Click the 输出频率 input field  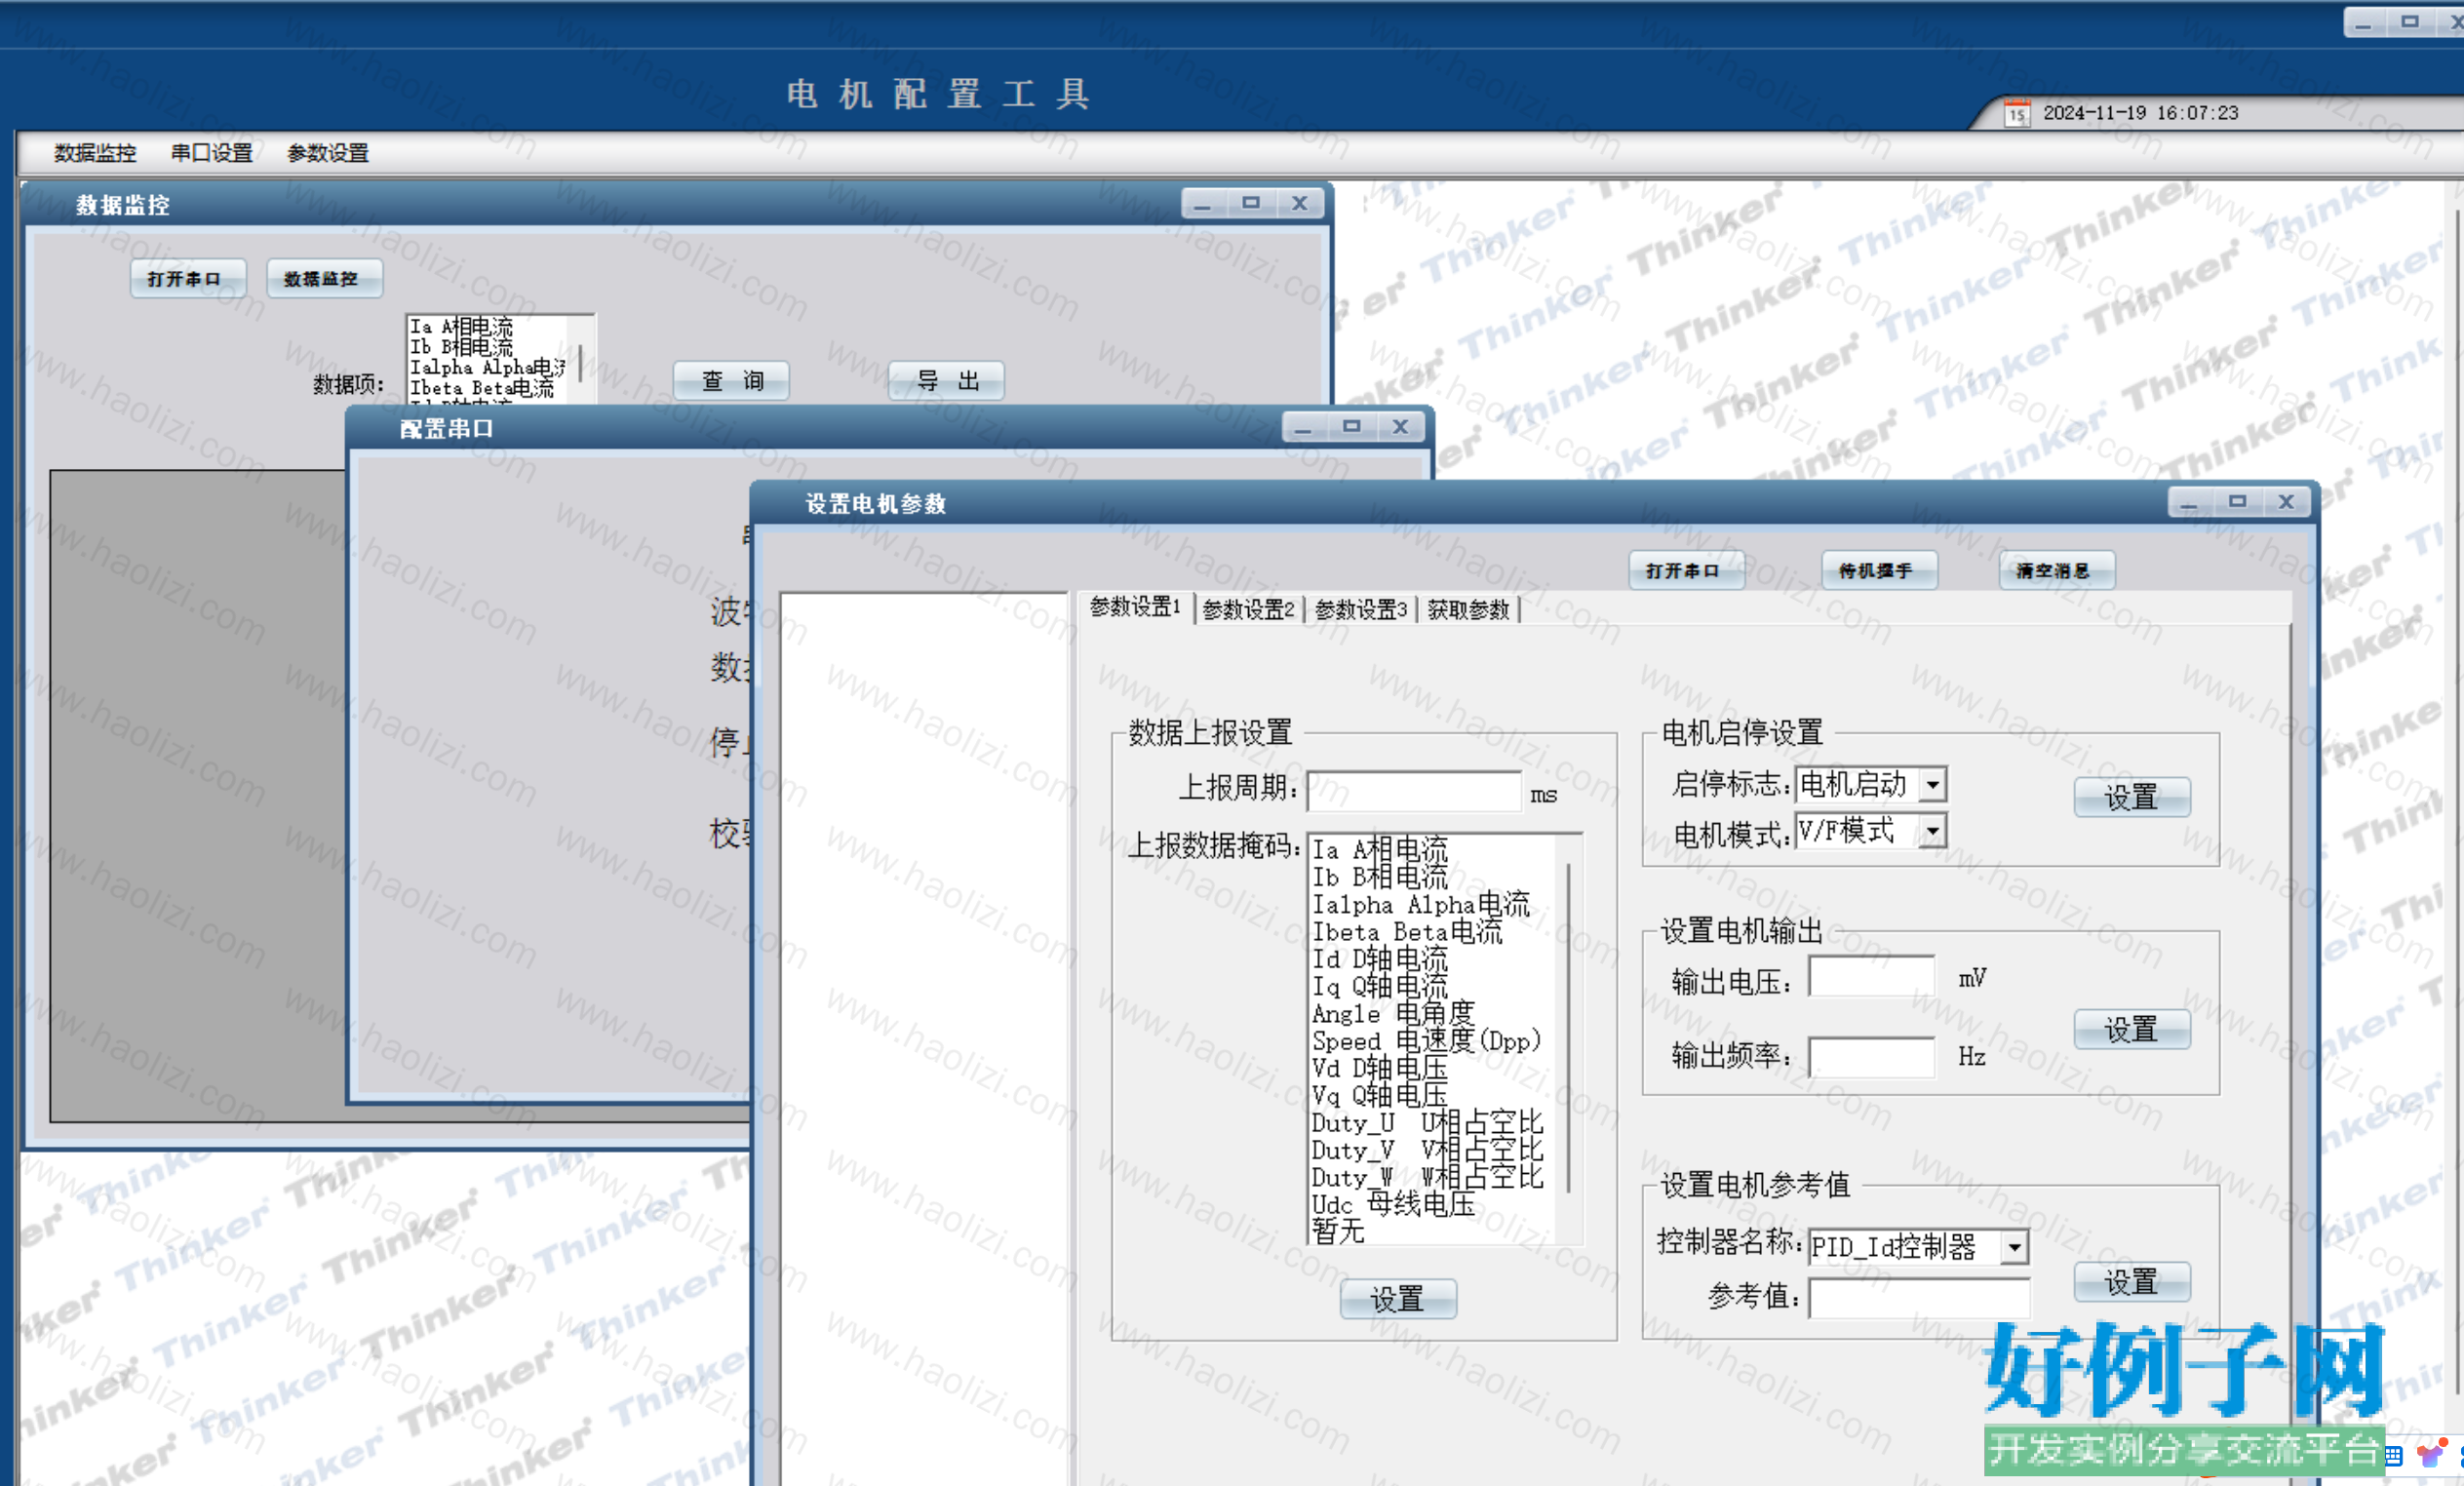tap(1871, 1056)
